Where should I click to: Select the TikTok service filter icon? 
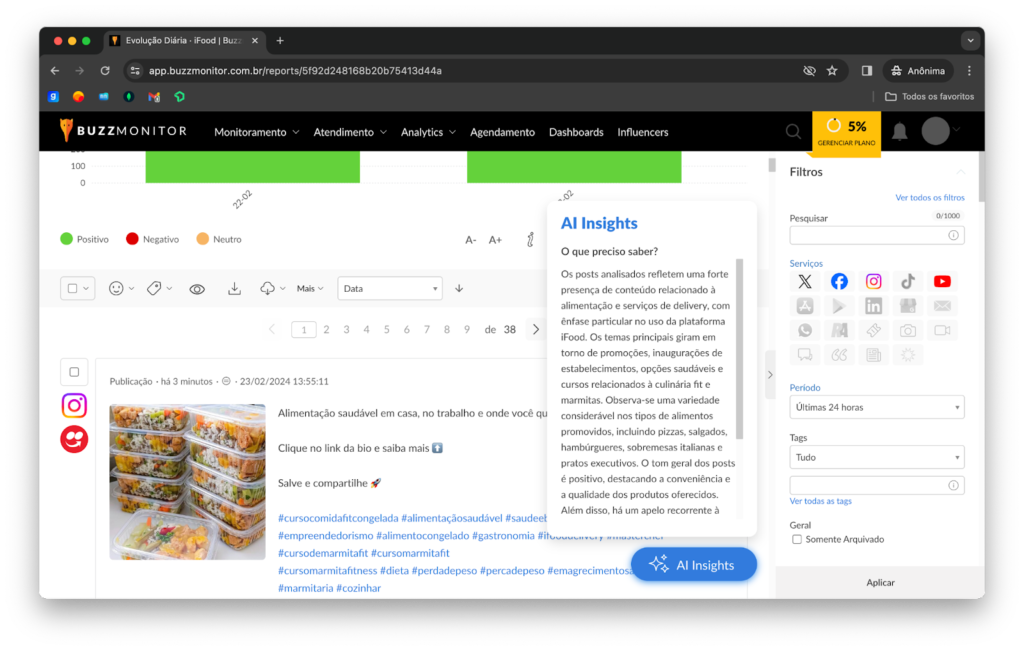tap(907, 282)
